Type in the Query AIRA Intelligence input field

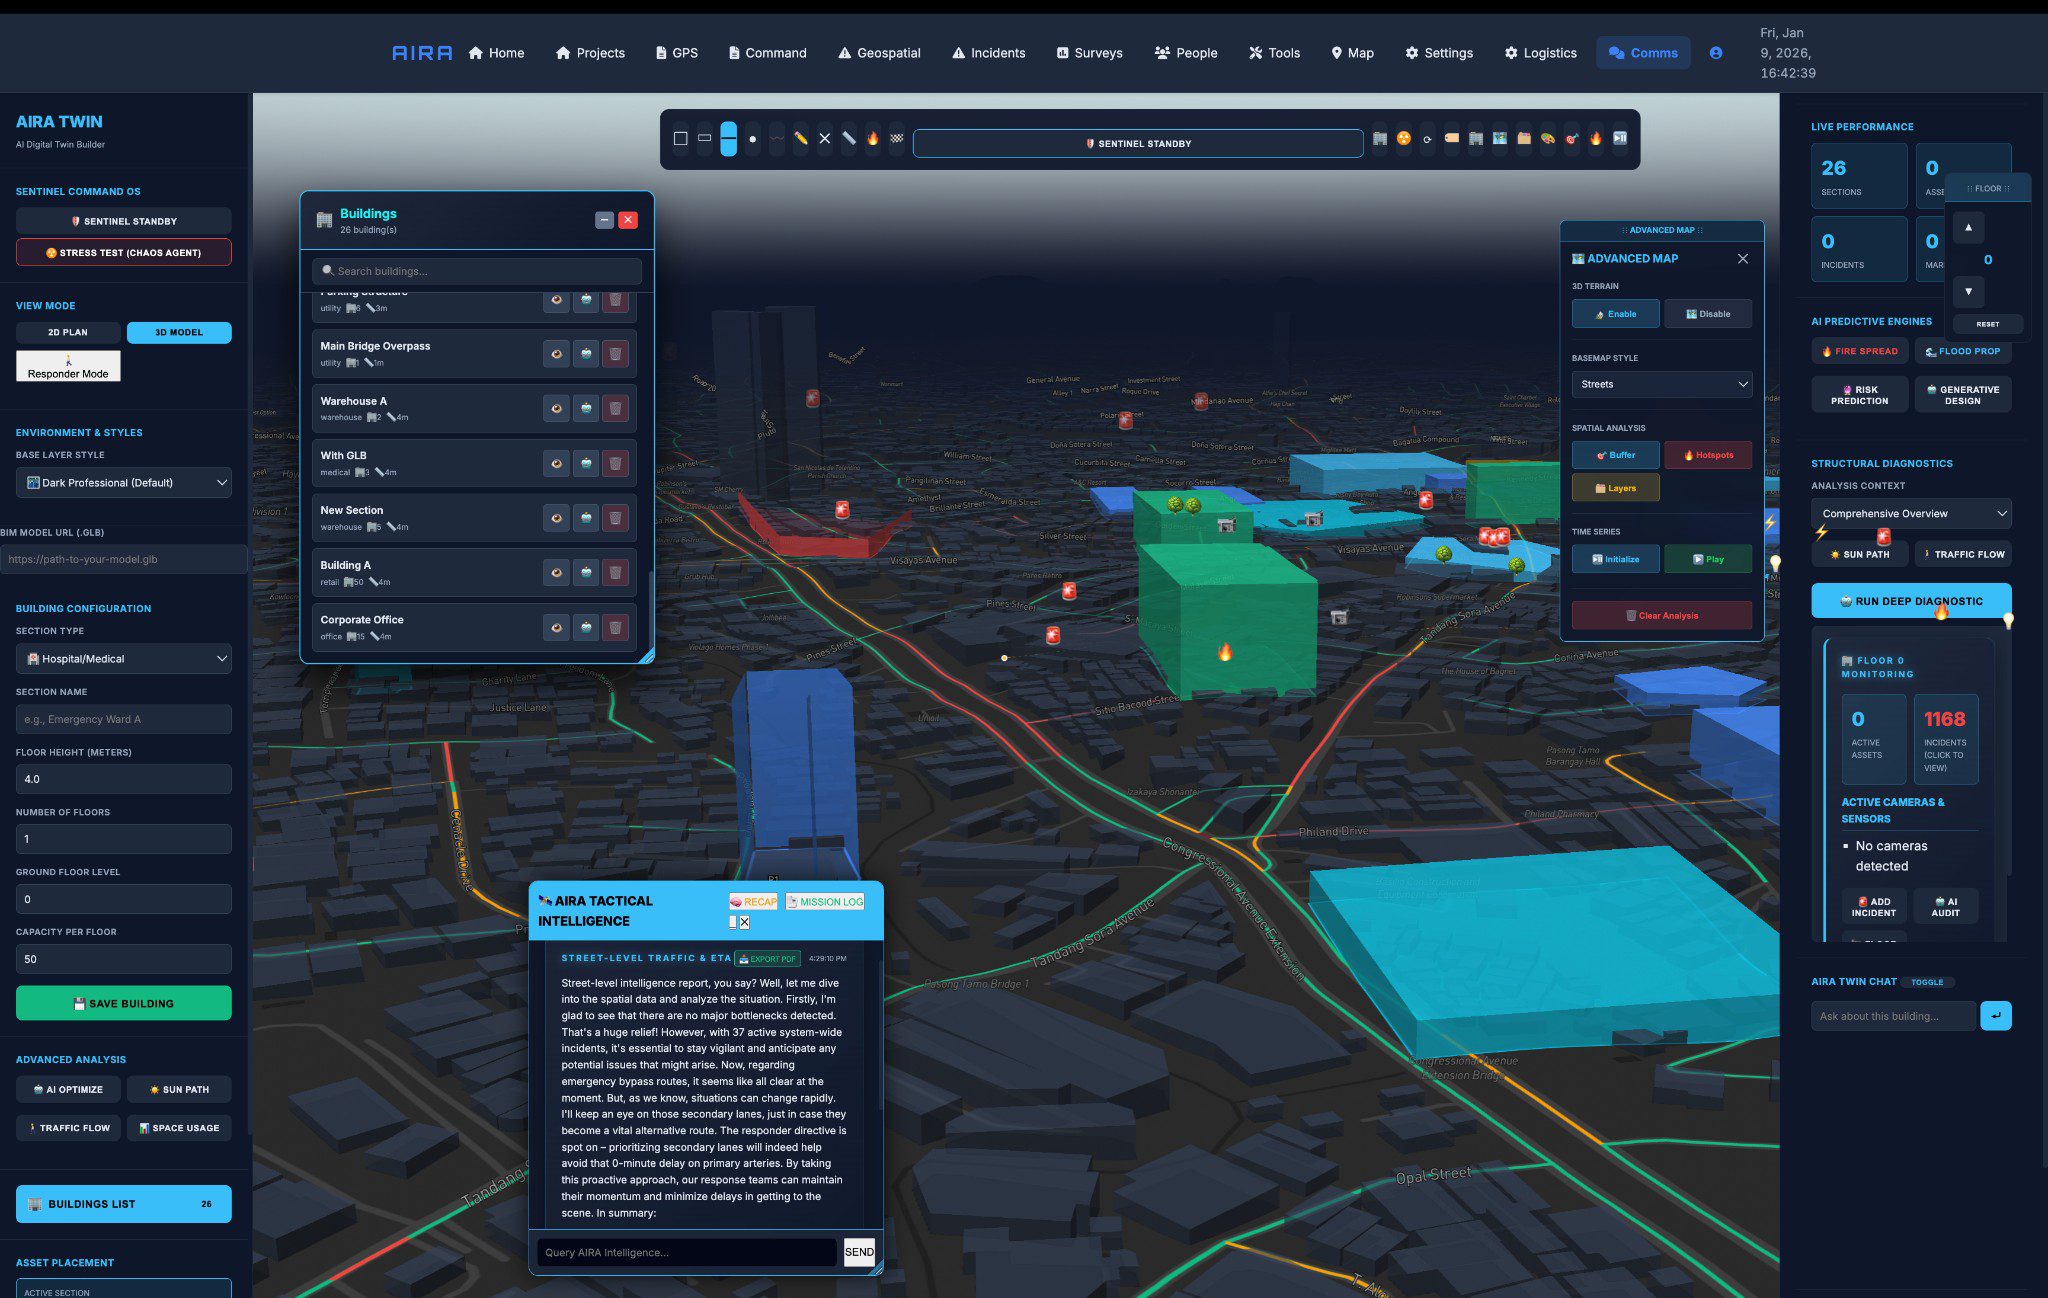(x=686, y=1252)
